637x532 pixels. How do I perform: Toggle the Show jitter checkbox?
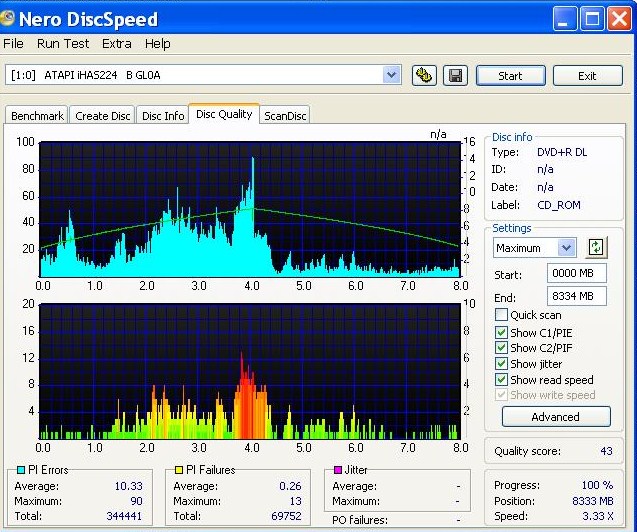[502, 364]
